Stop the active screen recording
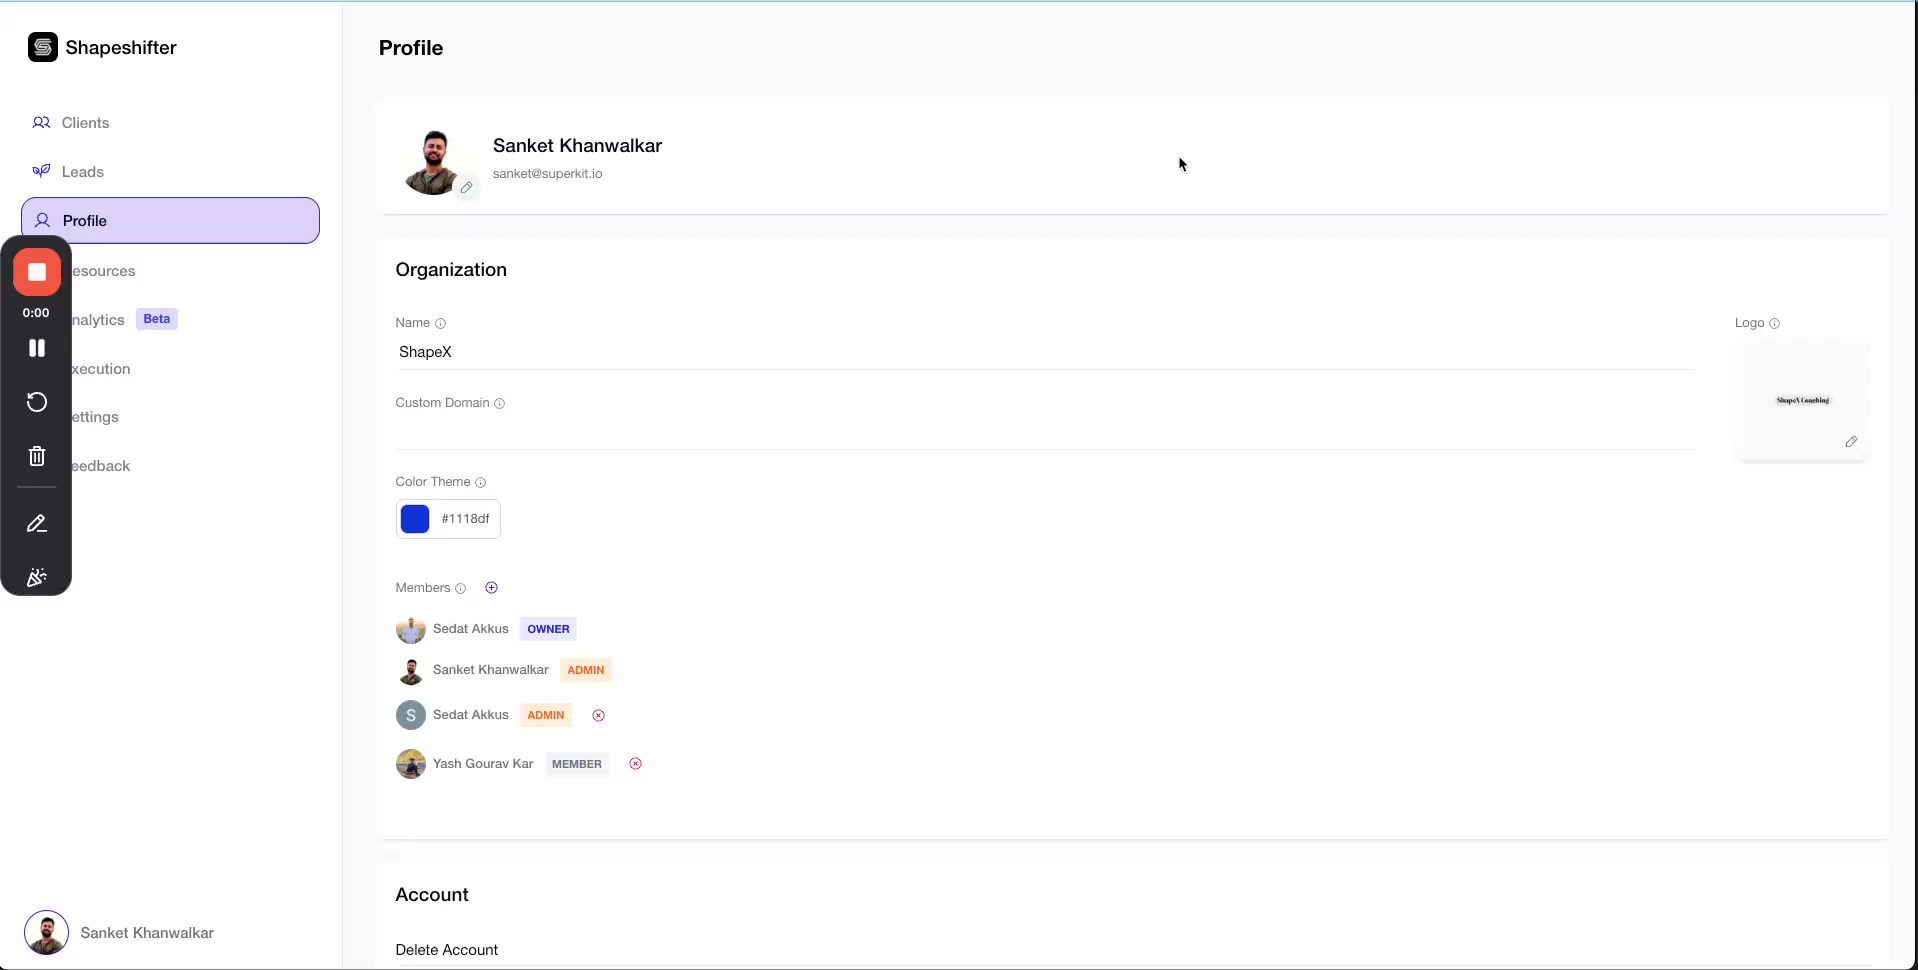The width and height of the screenshot is (1918, 970). coord(36,272)
